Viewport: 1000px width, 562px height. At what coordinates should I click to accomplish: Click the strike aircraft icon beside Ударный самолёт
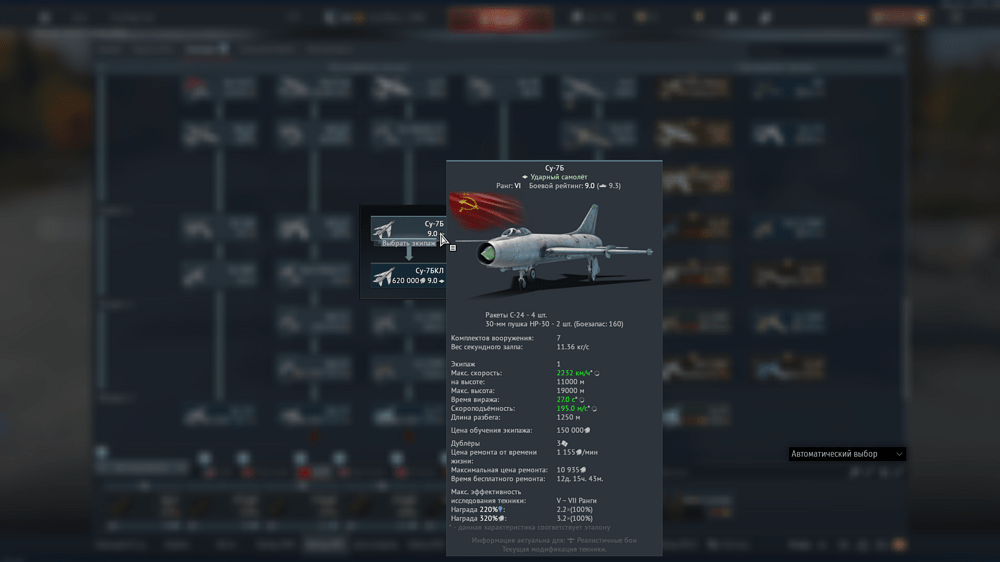[x=525, y=177]
